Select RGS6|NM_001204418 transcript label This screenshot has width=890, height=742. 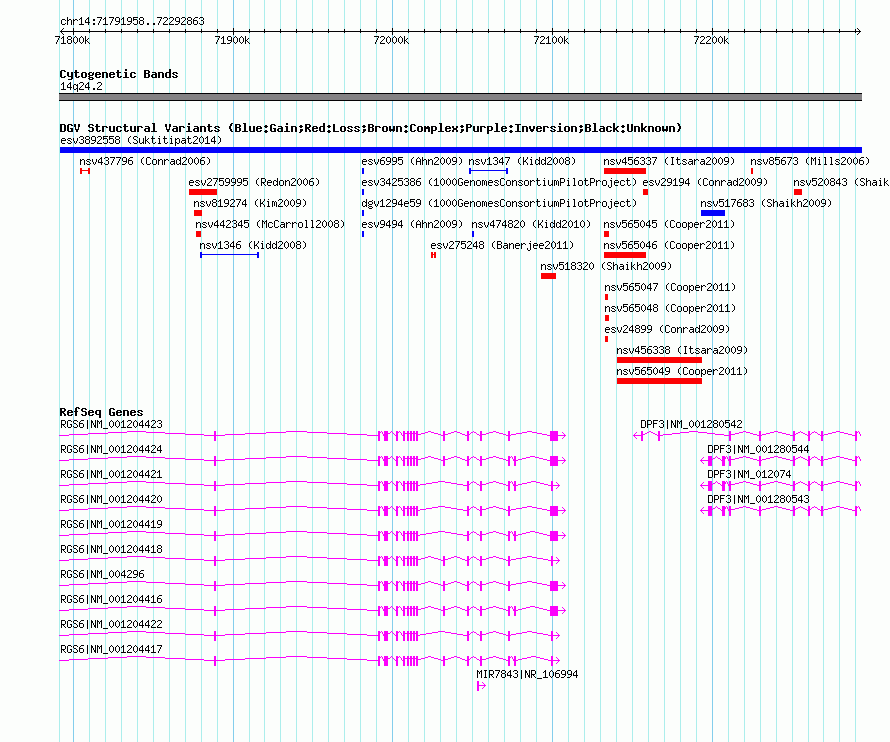111,549
